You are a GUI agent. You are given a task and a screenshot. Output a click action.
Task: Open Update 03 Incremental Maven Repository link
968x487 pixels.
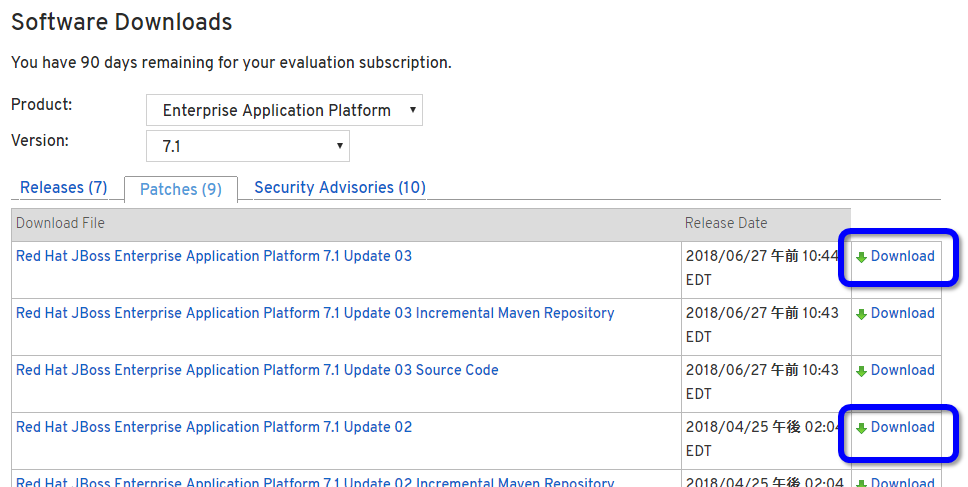[x=315, y=313]
